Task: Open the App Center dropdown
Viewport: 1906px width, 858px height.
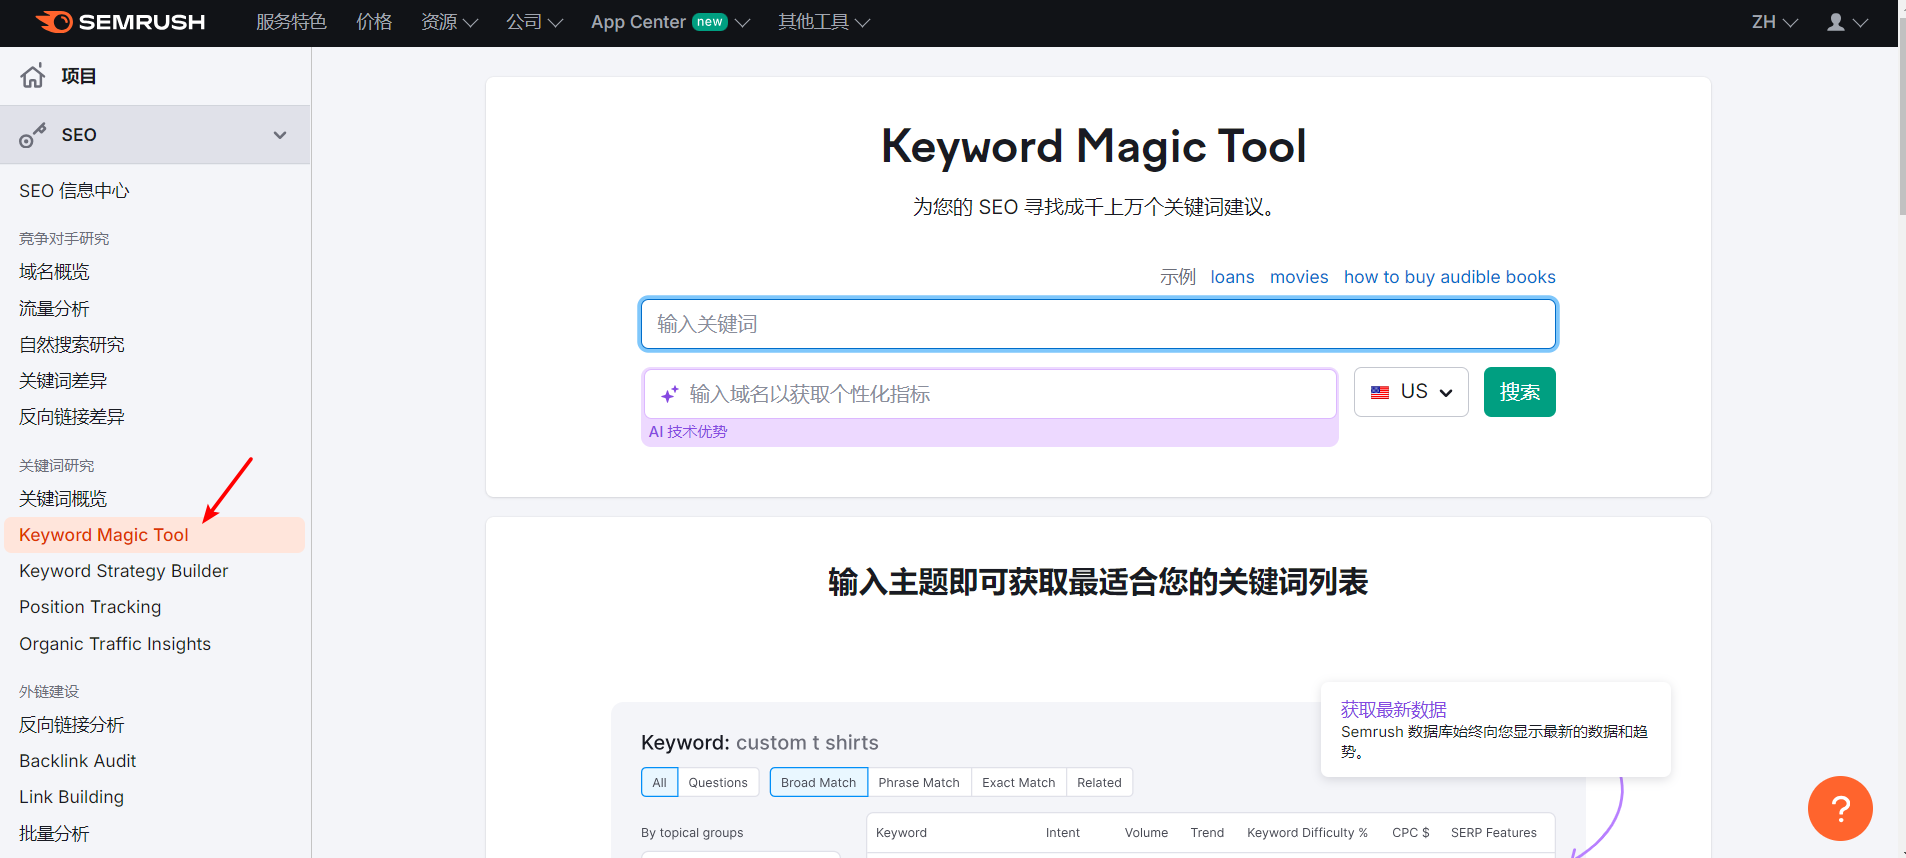Action: 670,22
